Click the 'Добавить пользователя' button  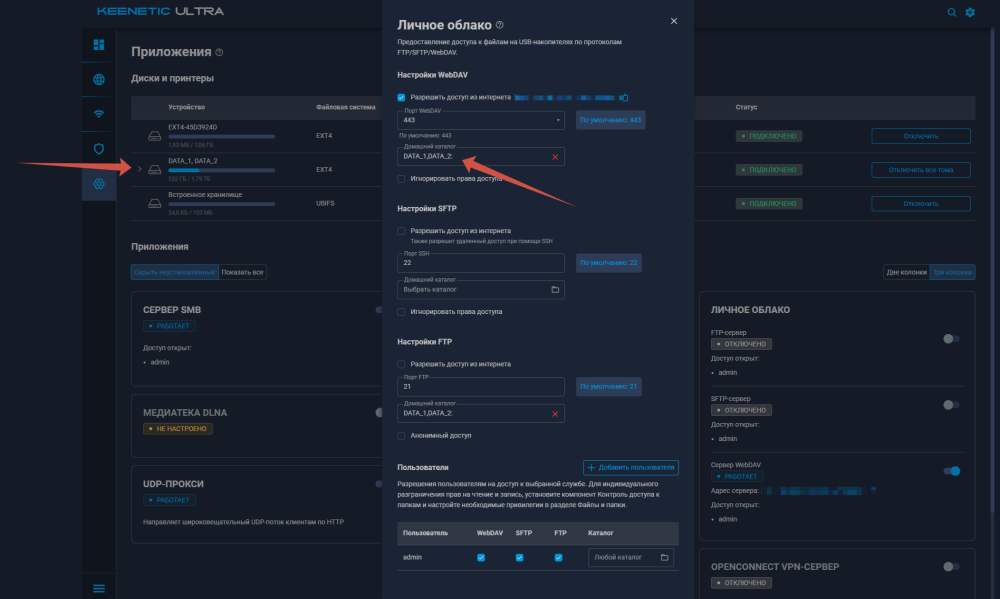pos(630,467)
